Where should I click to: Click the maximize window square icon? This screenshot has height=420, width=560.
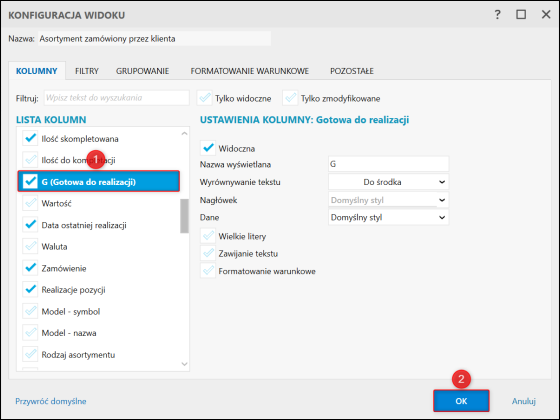click(521, 15)
